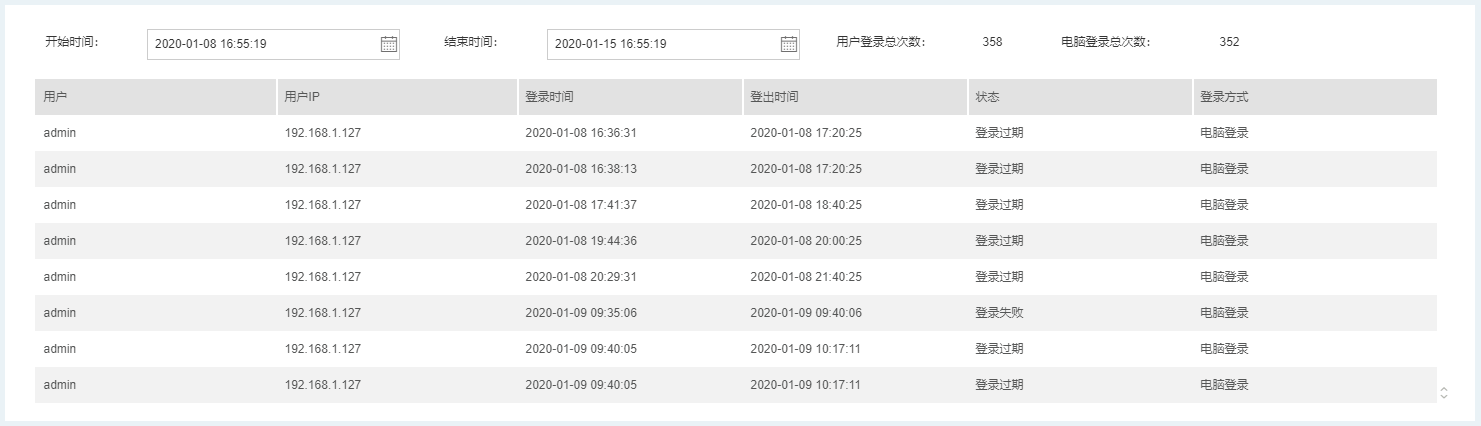
Task: Click logout time 2020-01-08 21:40:25 cell
Action: 806,277
